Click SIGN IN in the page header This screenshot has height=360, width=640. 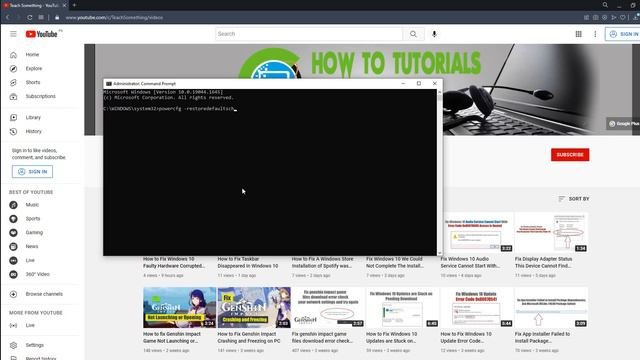623,34
